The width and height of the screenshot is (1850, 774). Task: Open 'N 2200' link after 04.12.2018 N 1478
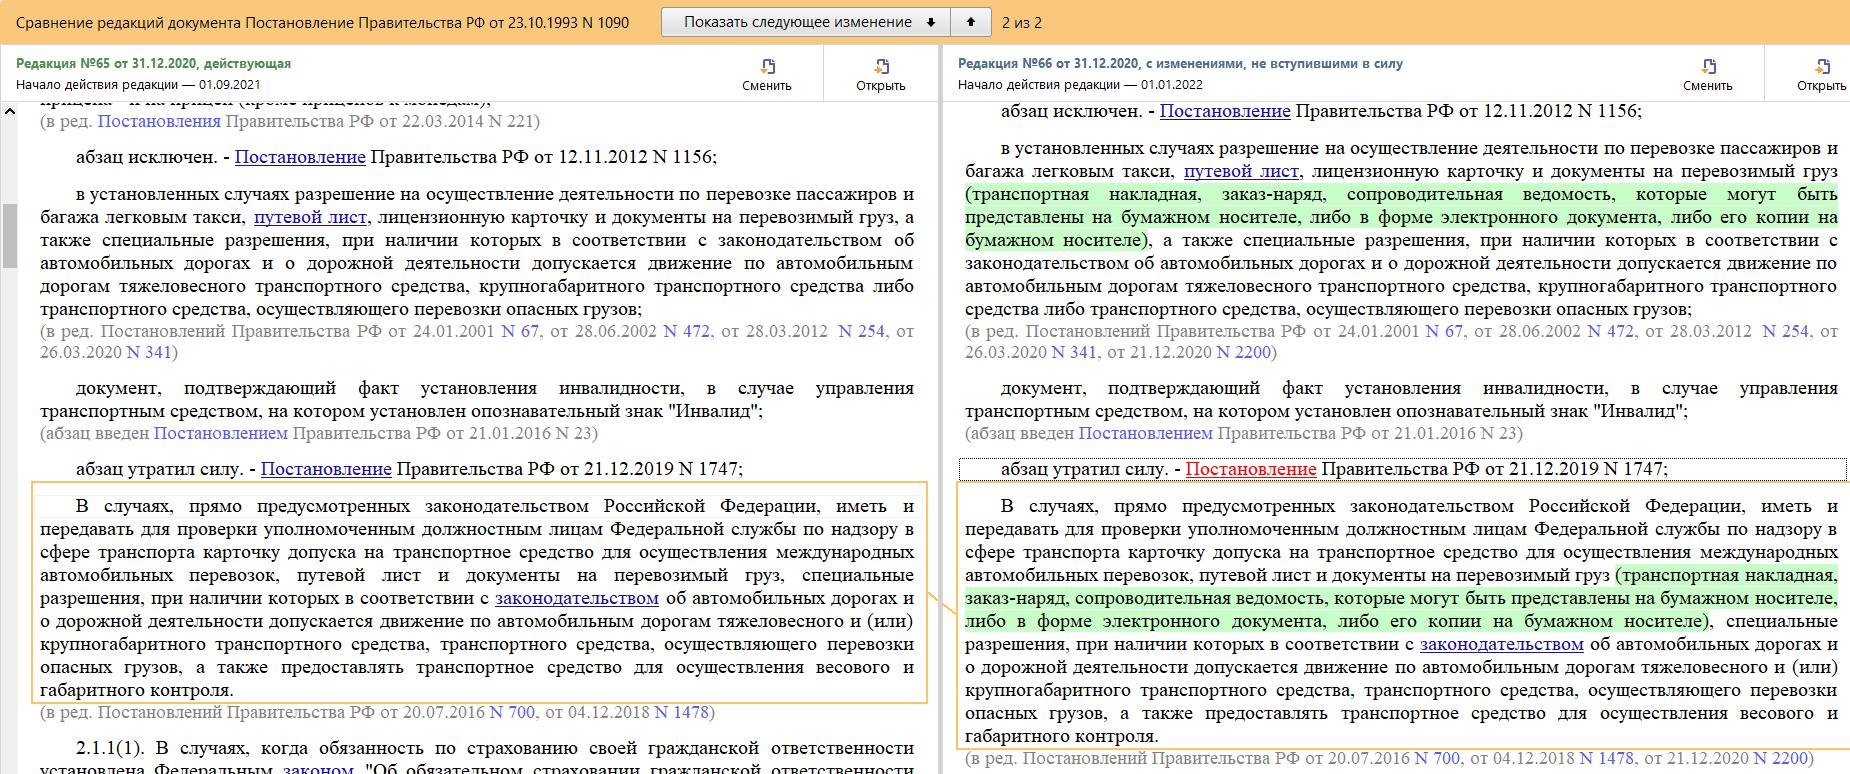(x=1782, y=758)
